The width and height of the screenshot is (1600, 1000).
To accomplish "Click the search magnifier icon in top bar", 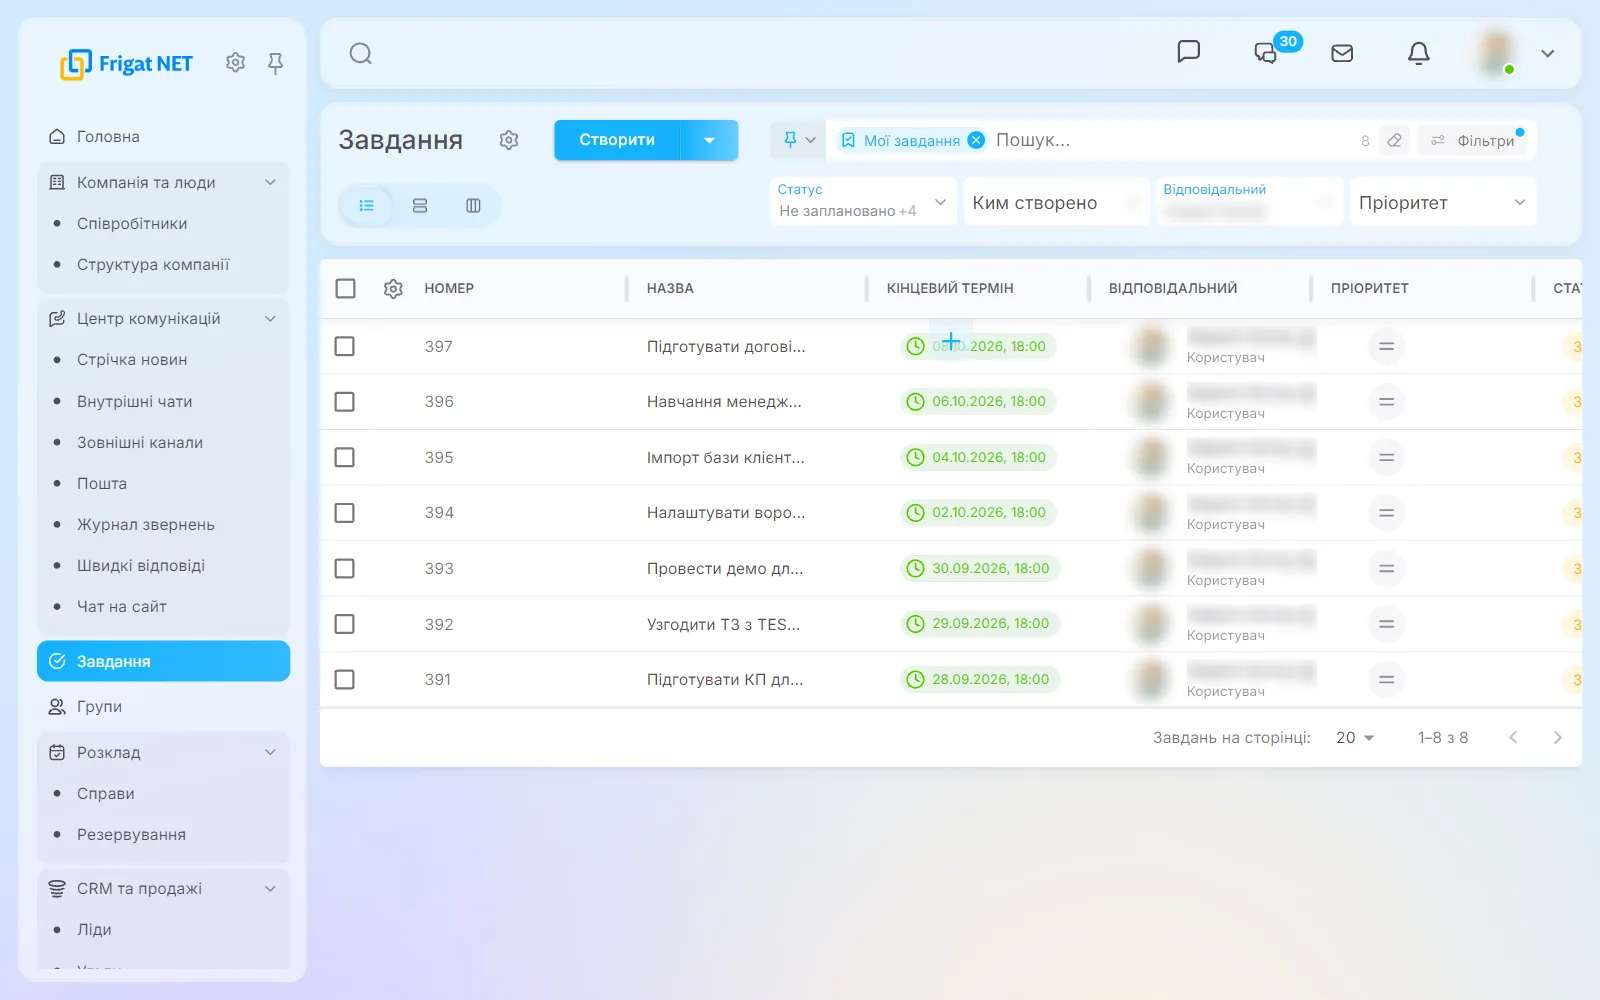I will (x=361, y=53).
